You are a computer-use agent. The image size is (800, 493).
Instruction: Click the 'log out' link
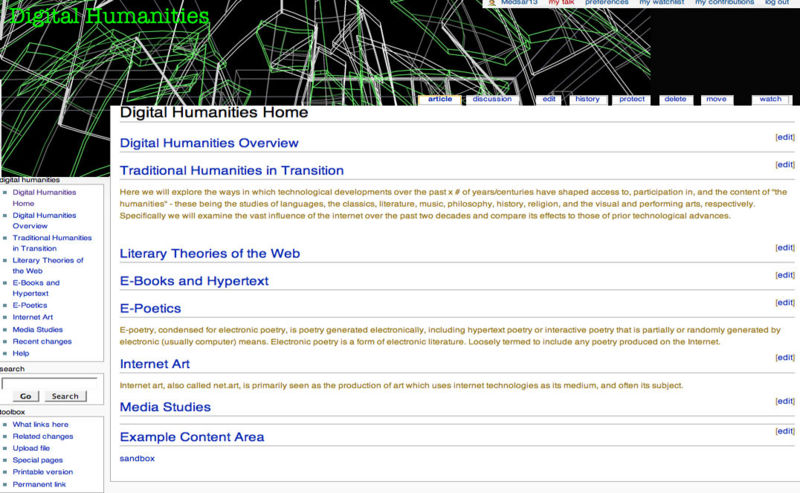click(x=777, y=3)
